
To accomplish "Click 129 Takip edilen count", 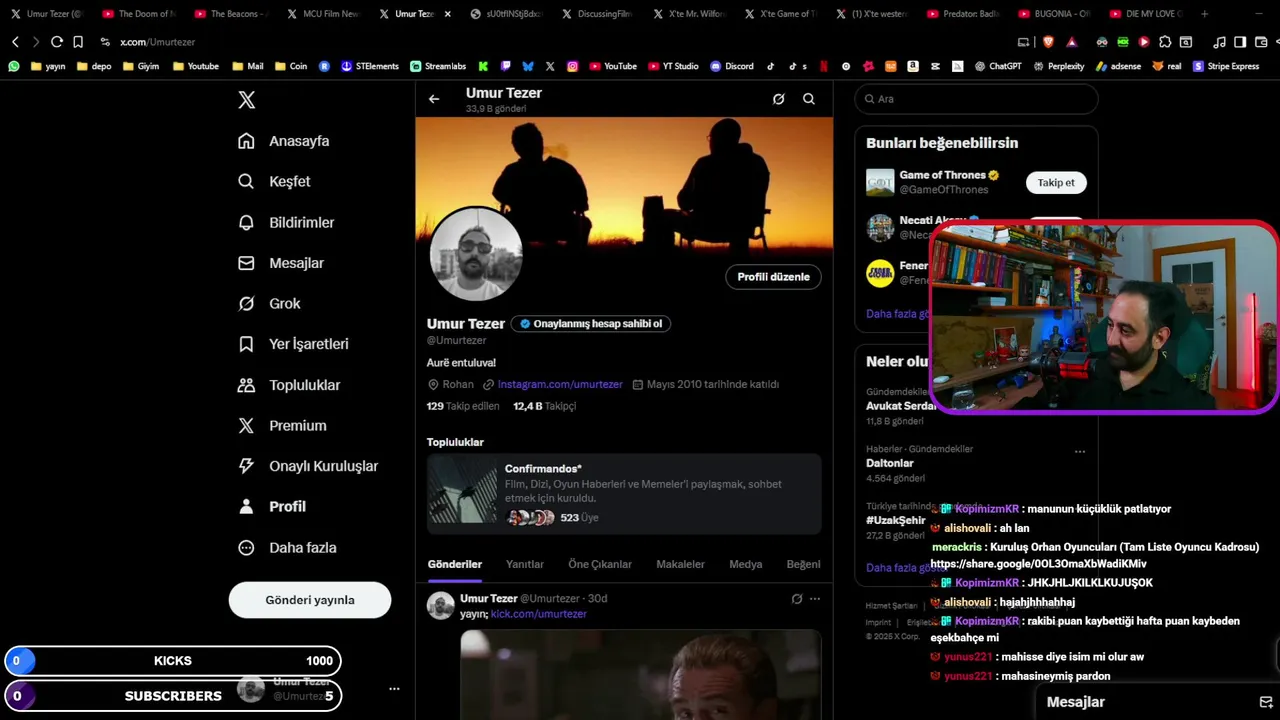I will pyautogui.click(x=463, y=406).
